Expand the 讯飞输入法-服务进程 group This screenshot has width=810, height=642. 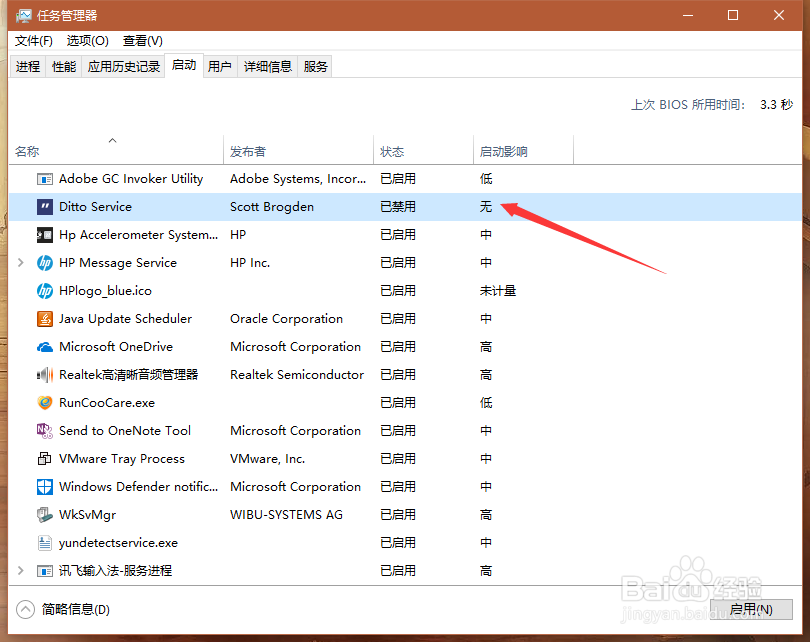[x=21, y=571]
